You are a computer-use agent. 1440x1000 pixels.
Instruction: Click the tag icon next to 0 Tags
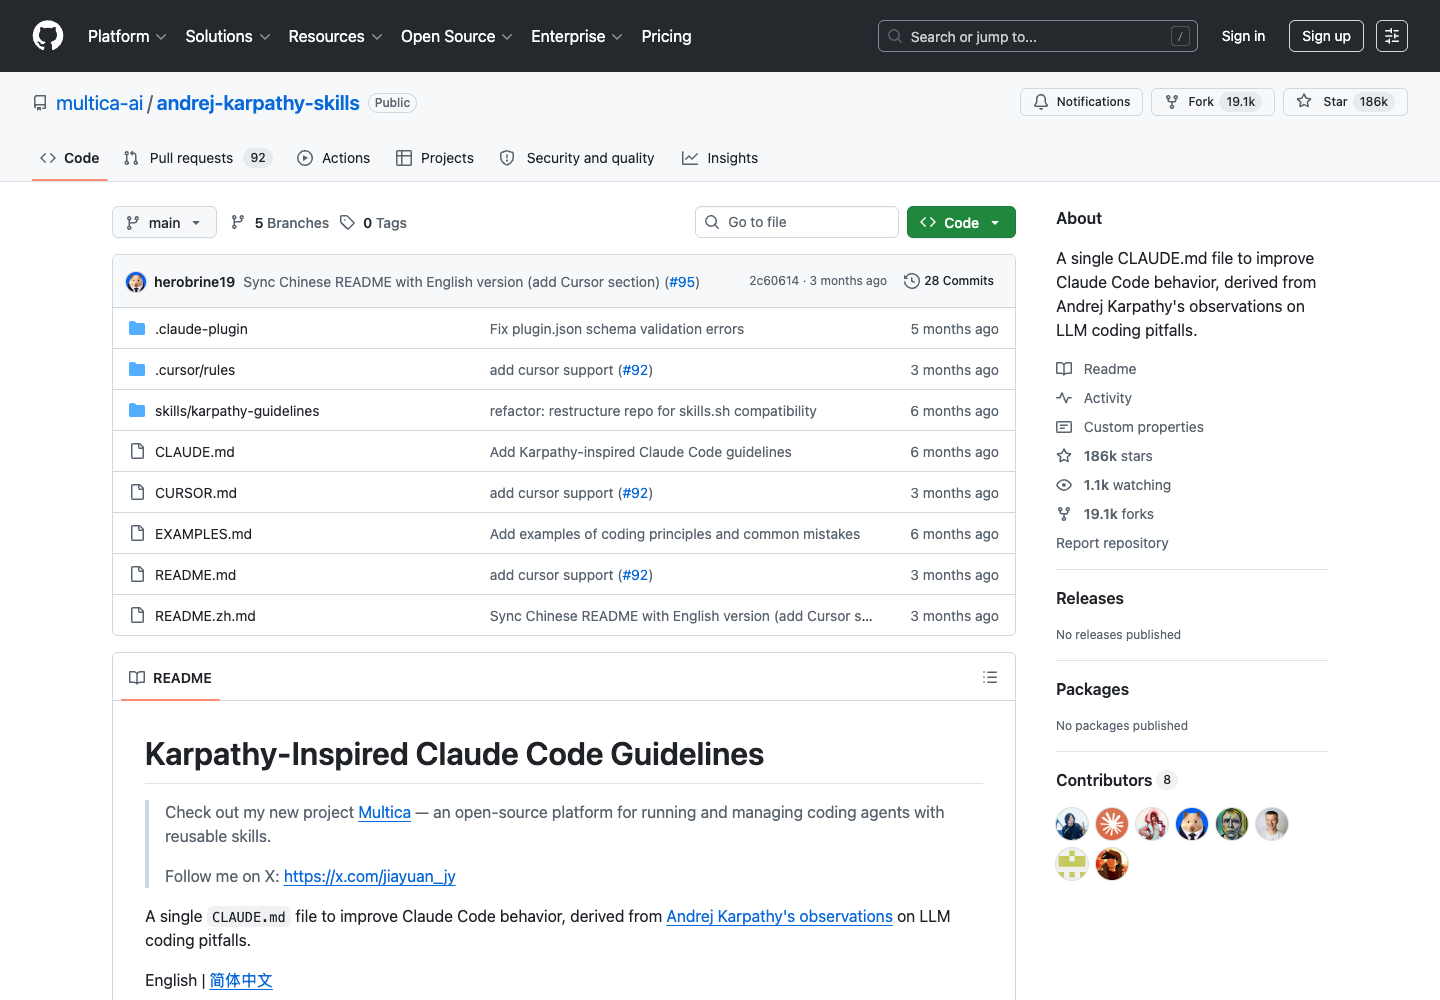point(347,222)
